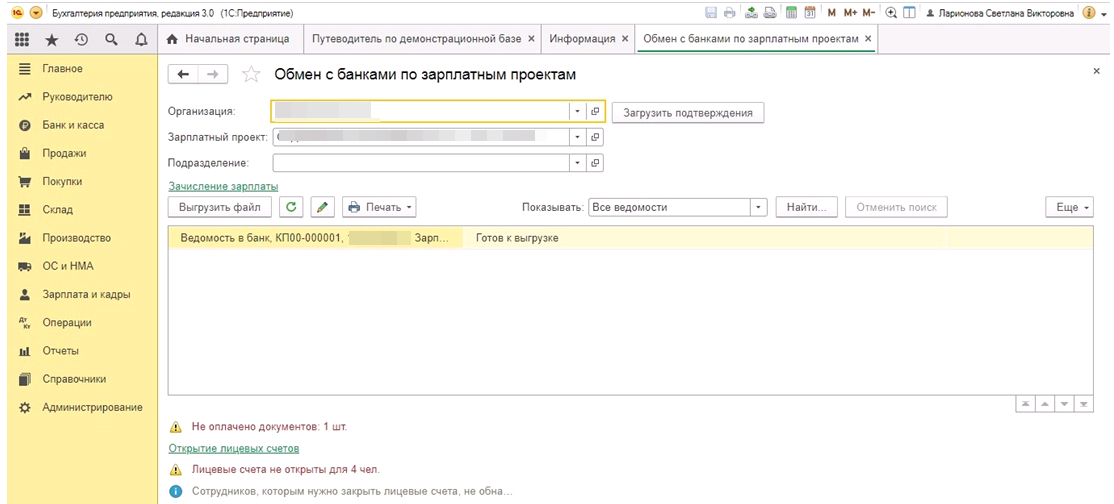Open the sections menu grid icon
Screen dimensions: 1114x504
click(x=22, y=40)
